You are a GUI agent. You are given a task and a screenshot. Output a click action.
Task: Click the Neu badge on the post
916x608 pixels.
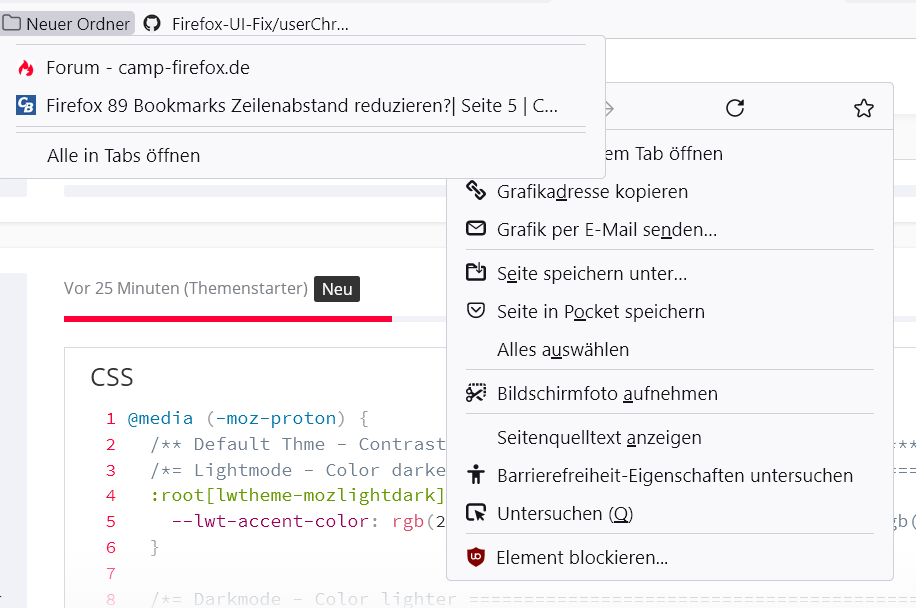tap(337, 289)
